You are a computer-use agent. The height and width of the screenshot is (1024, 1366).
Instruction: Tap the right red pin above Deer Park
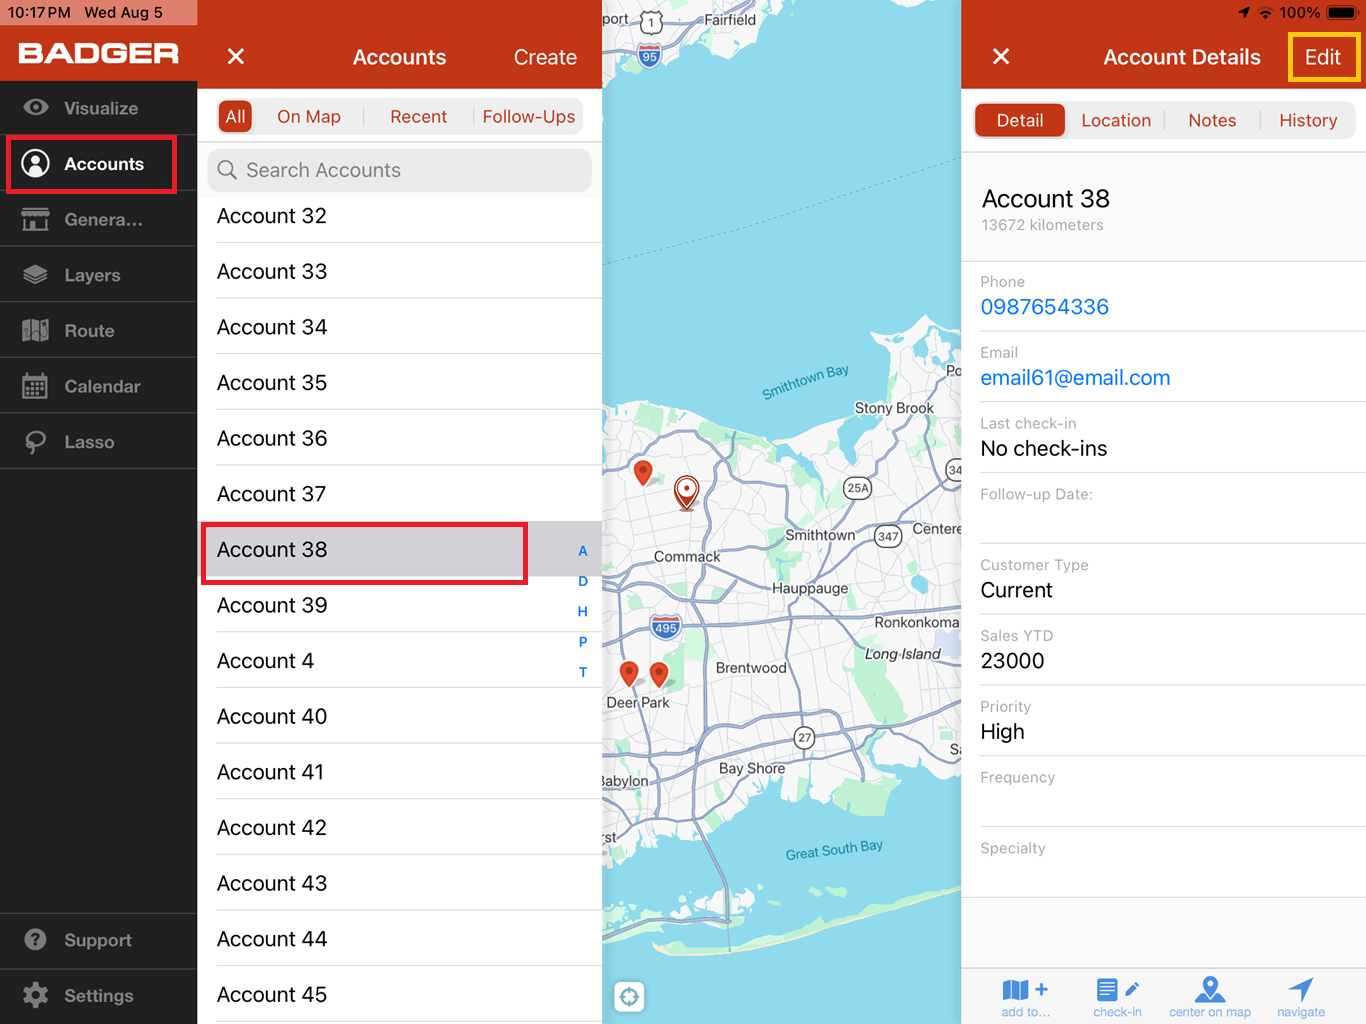659,674
